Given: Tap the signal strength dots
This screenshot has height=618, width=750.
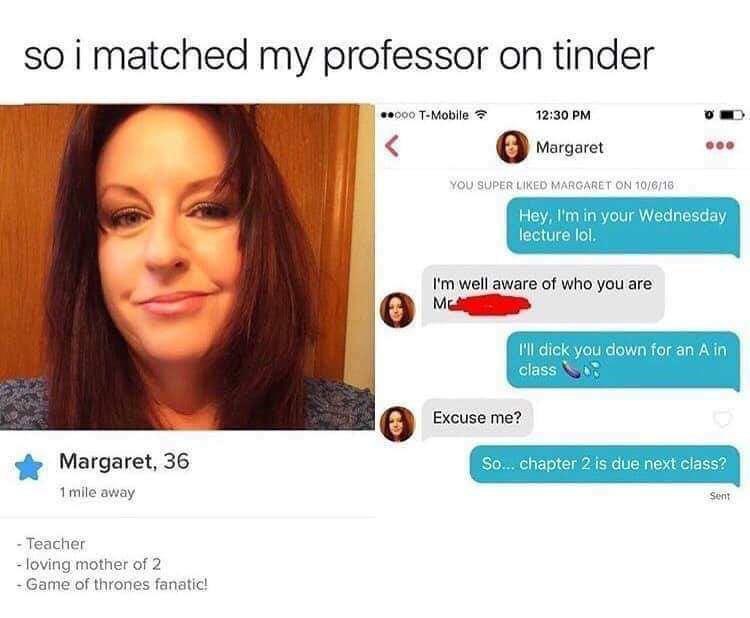Looking at the screenshot, I should (398, 115).
